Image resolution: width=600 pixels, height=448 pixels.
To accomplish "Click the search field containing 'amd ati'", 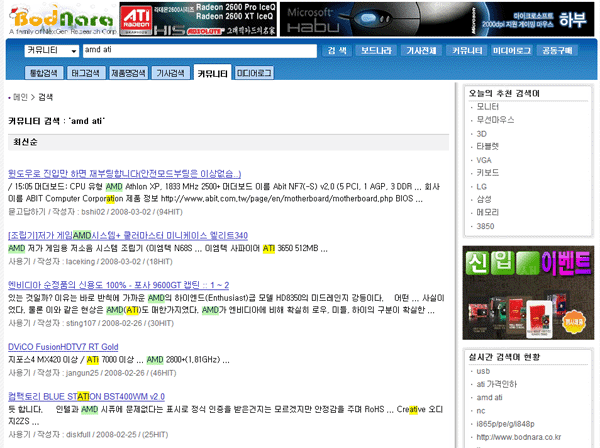I will [x=200, y=51].
